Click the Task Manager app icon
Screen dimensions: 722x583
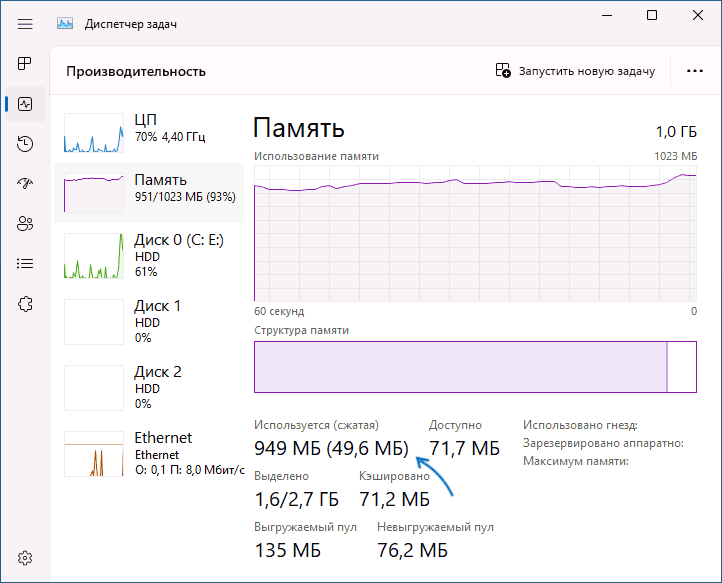[x=65, y=23]
